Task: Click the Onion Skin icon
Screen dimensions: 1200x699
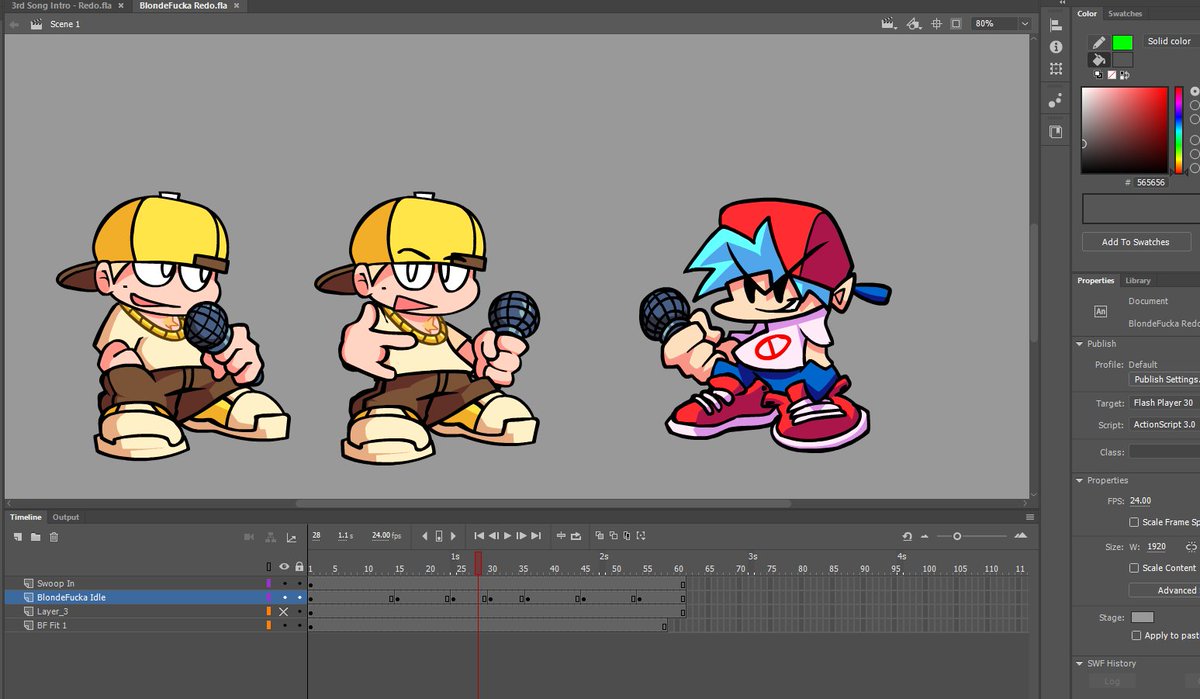Action: pyautogui.click(x=599, y=536)
